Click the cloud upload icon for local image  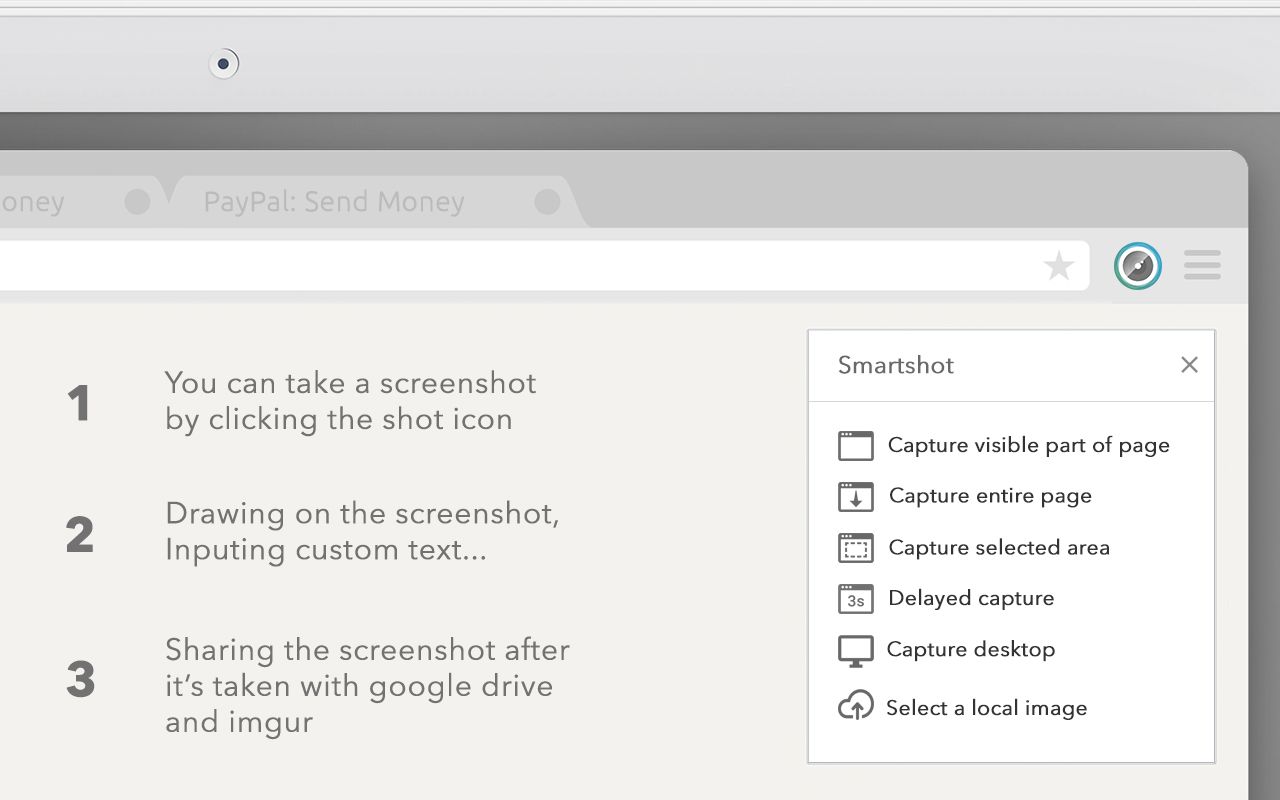pyautogui.click(x=855, y=707)
